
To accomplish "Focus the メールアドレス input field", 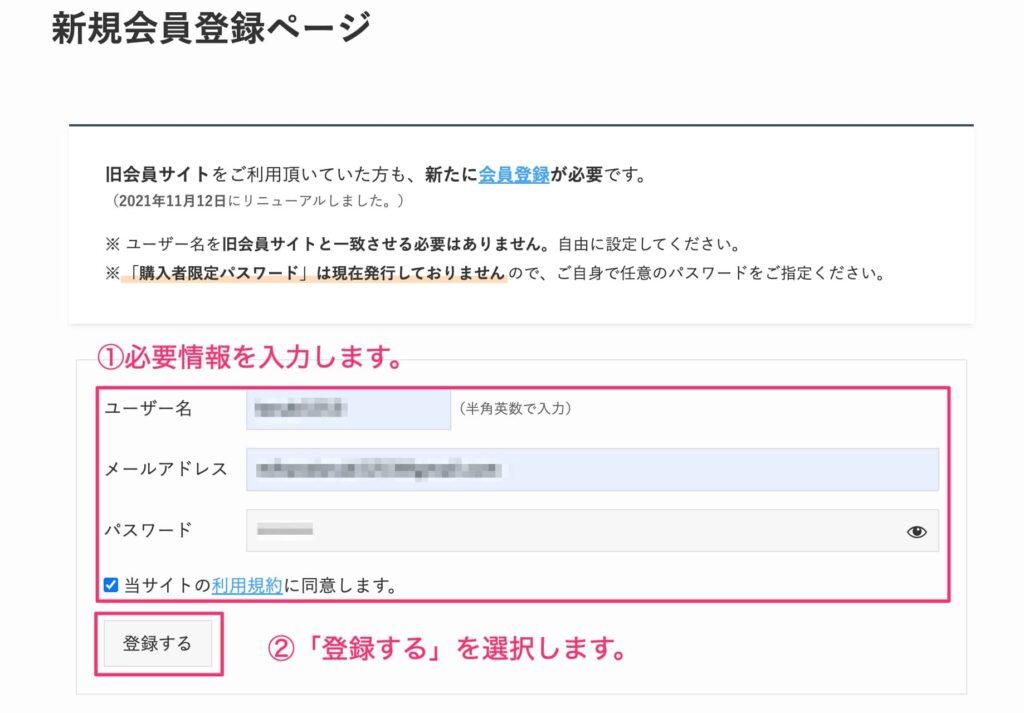I will (x=592, y=469).
